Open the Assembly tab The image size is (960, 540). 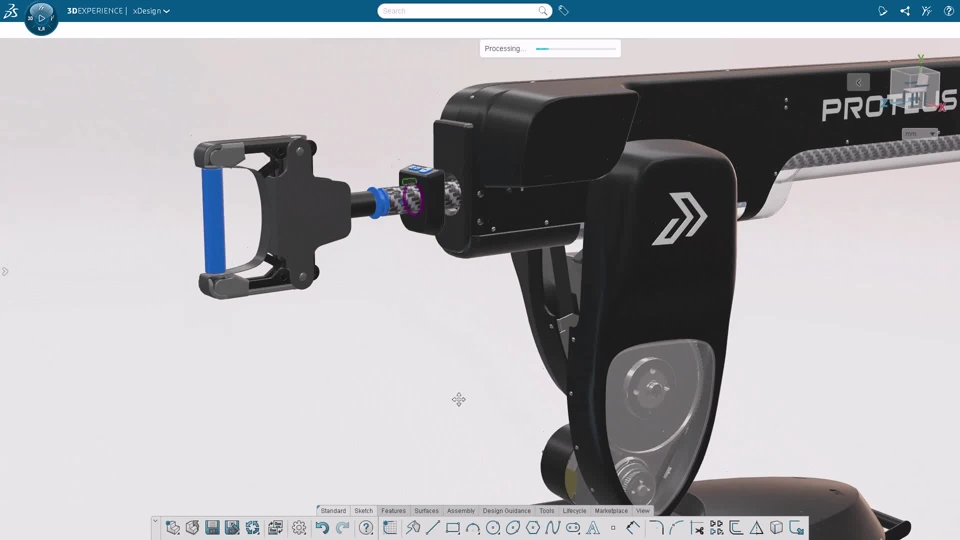point(460,511)
